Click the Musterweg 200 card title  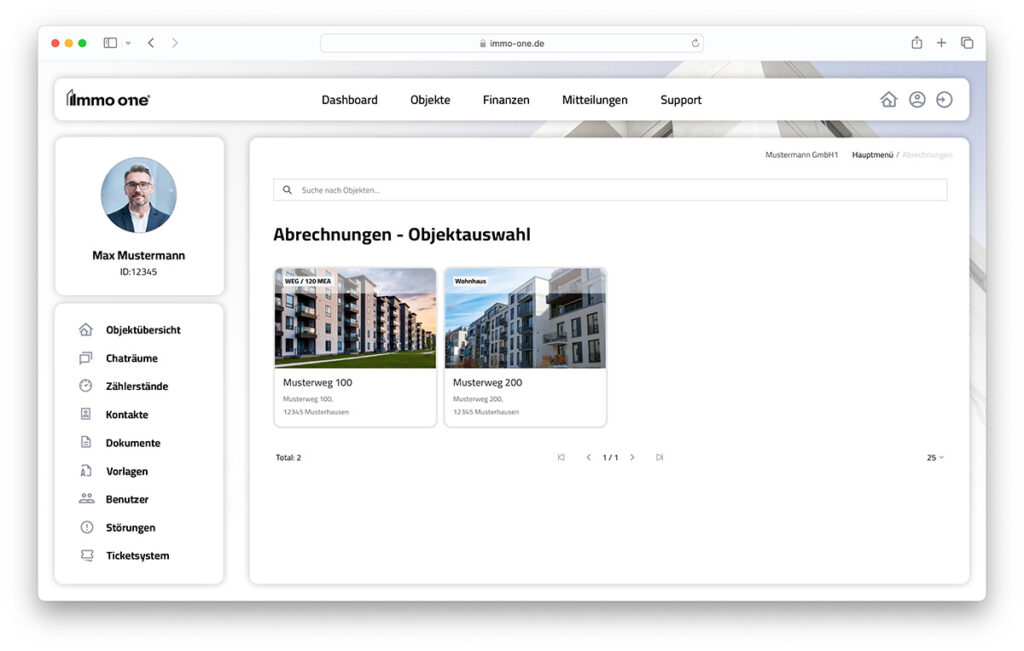(487, 383)
